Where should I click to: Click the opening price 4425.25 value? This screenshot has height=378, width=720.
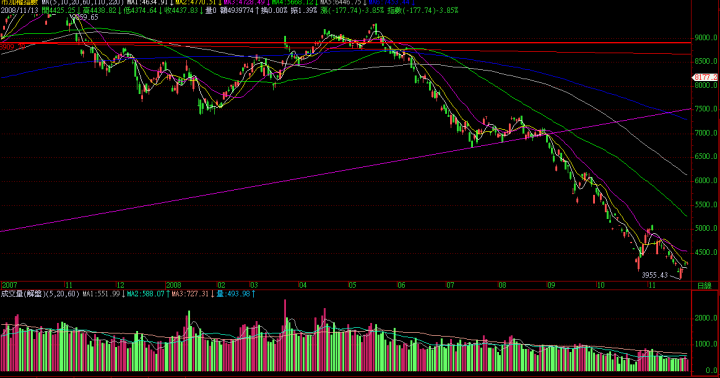(x=62, y=10)
